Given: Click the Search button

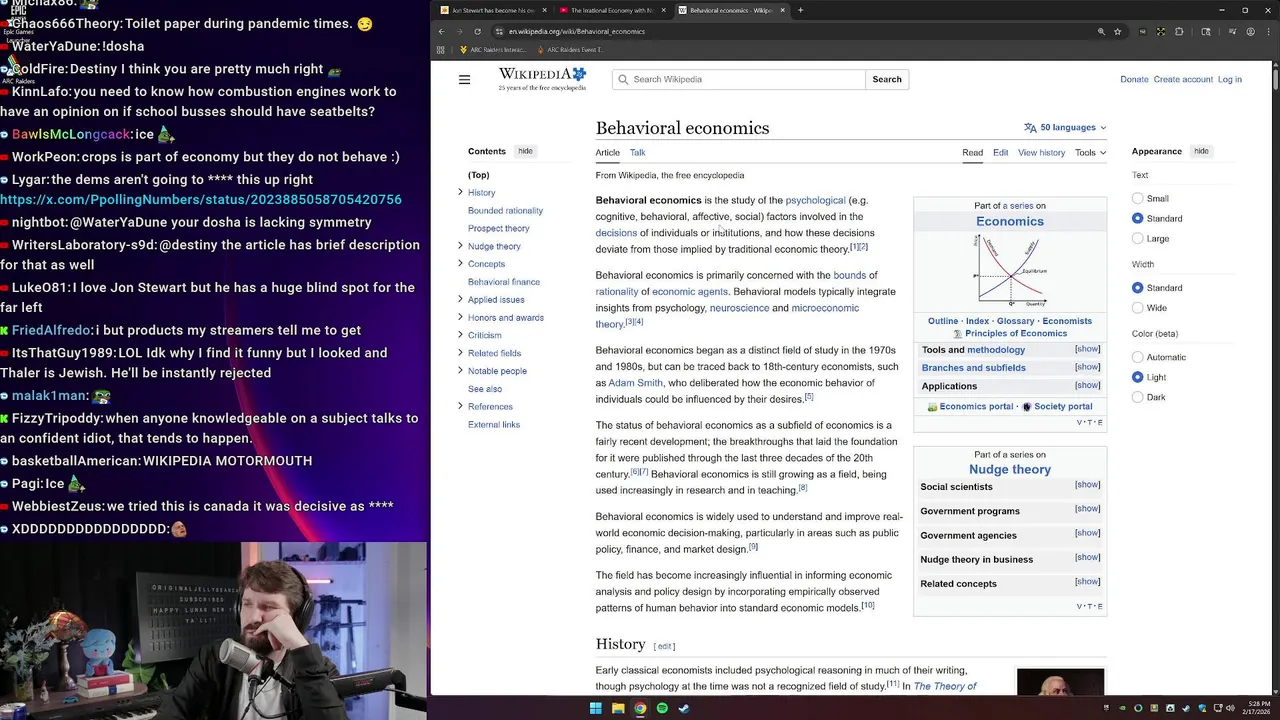Looking at the screenshot, I should point(887,79).
